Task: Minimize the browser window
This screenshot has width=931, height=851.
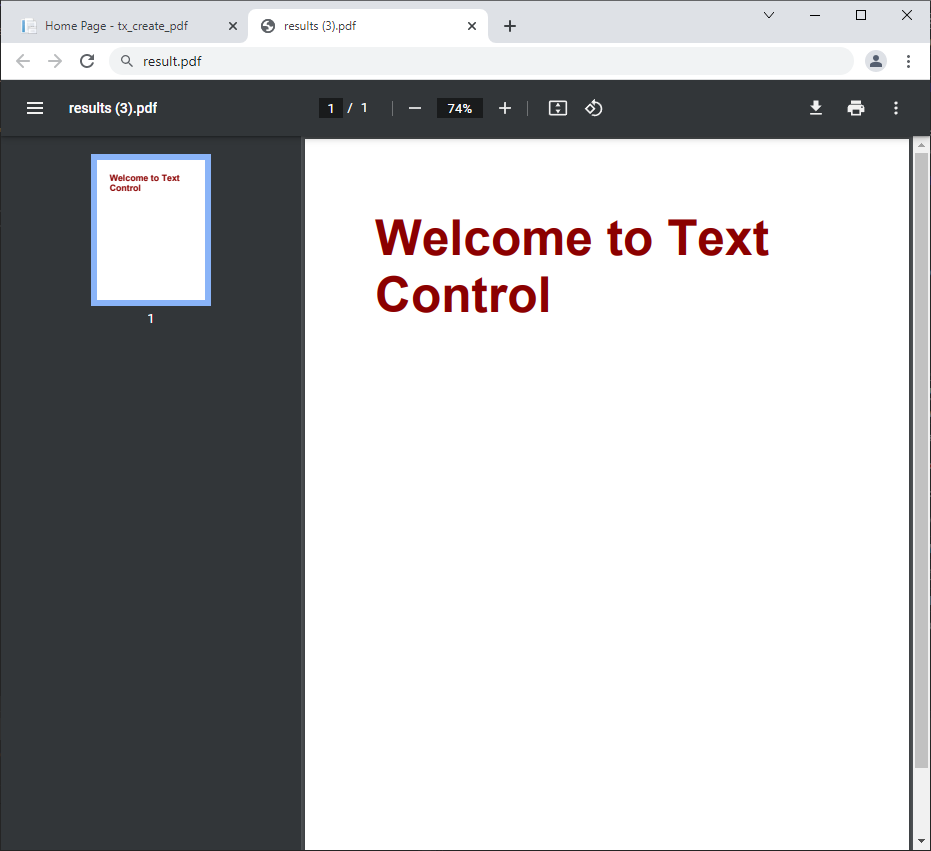Action: pyautogui.click(x=815, y=15)
